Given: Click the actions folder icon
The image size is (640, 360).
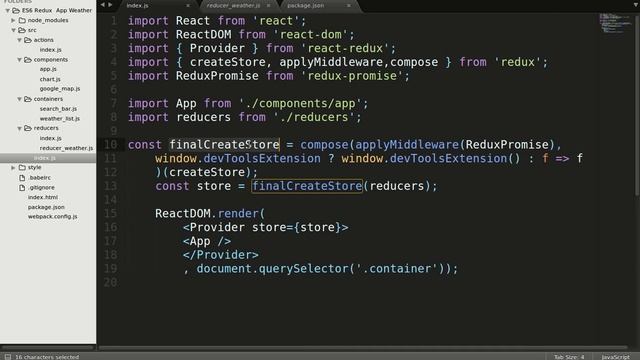Looking at the screenshot, I should point(28,40).
